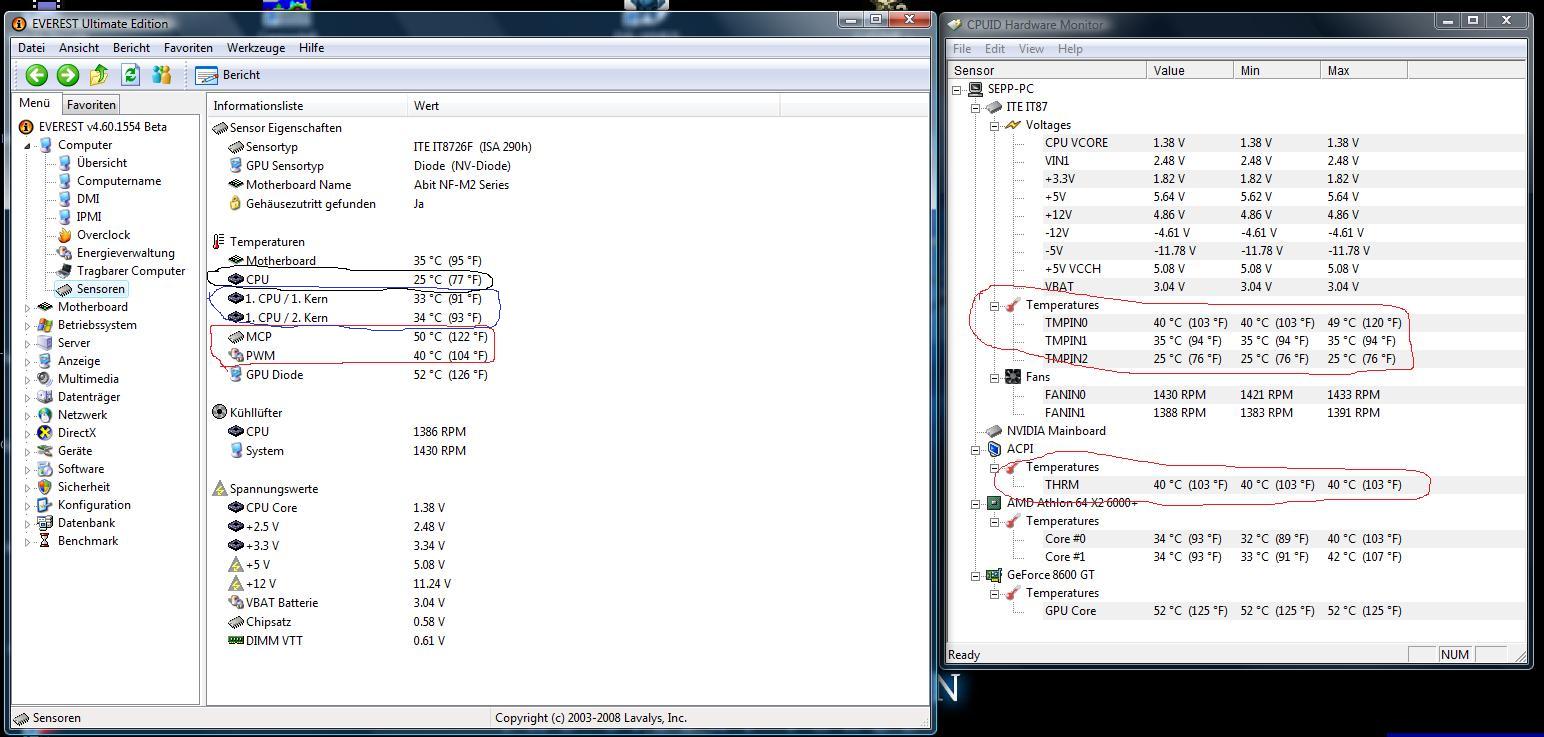The image size is (1544, 737).
Task: Click the Min column header in Hardware Monitor
Action: [1277, 71]
